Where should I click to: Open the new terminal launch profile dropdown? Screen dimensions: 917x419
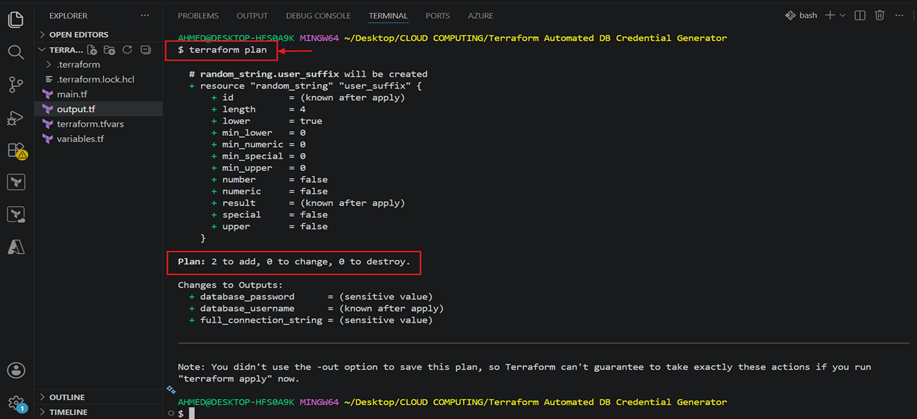843,15
